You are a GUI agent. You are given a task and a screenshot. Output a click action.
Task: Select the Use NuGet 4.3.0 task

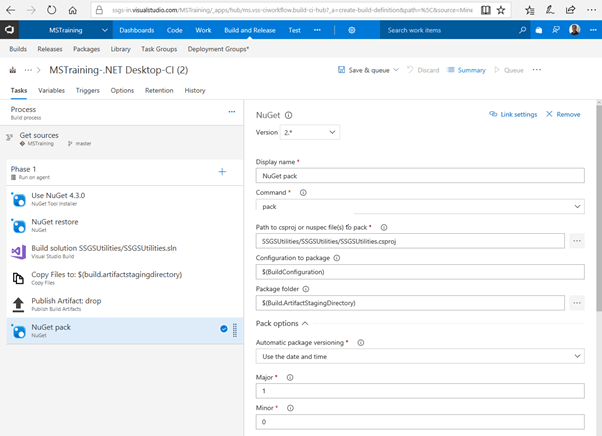(x=125, y=199)
